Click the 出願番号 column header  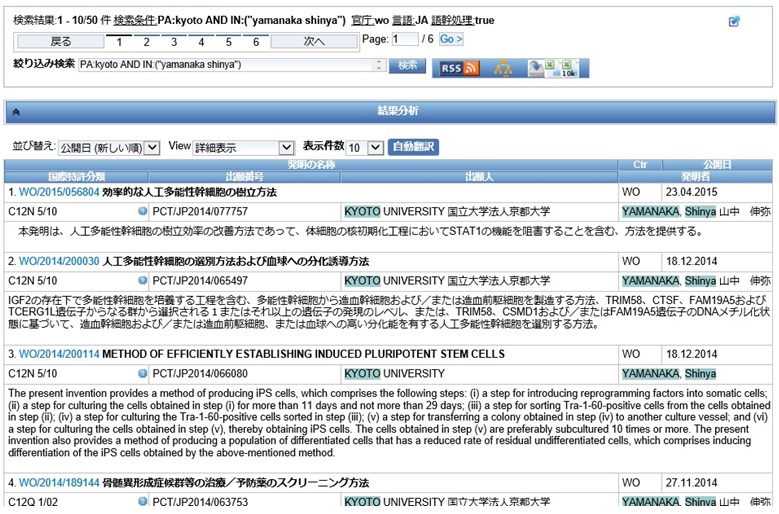coord(244,177)
